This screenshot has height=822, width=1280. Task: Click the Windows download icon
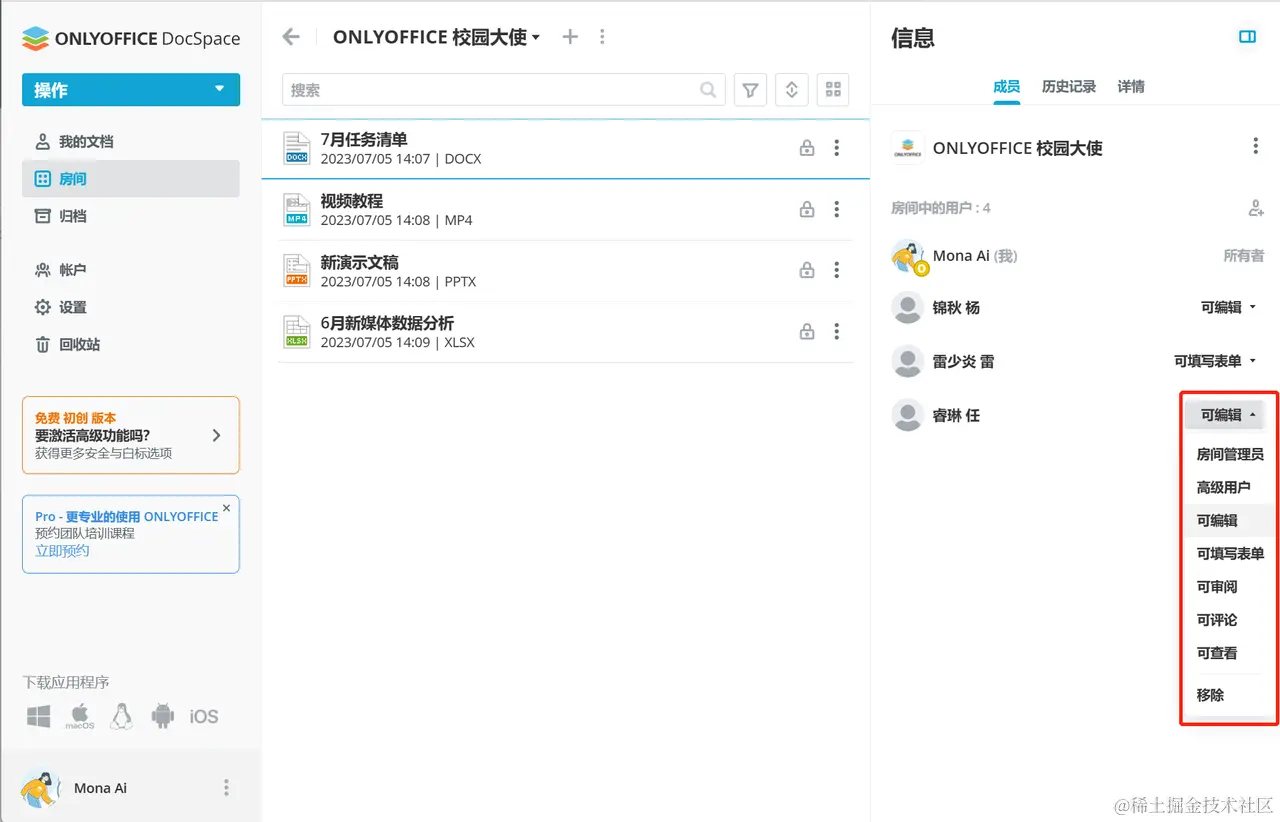click(39, 716)
